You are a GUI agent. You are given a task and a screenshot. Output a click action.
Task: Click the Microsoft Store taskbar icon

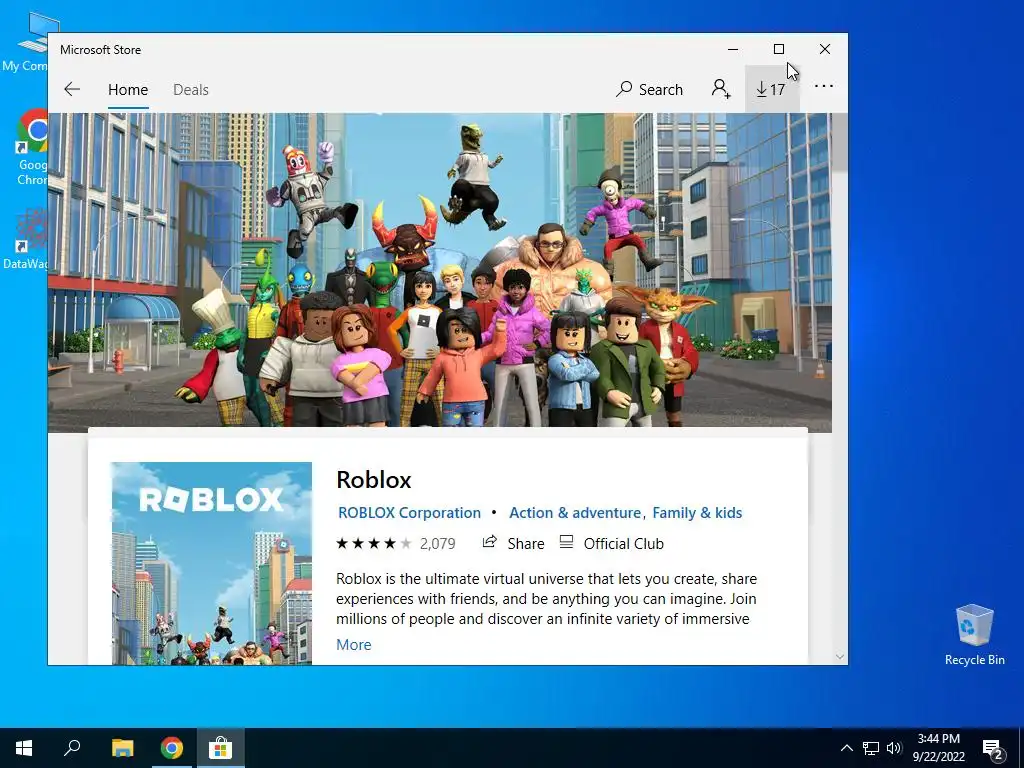(221, 748)
